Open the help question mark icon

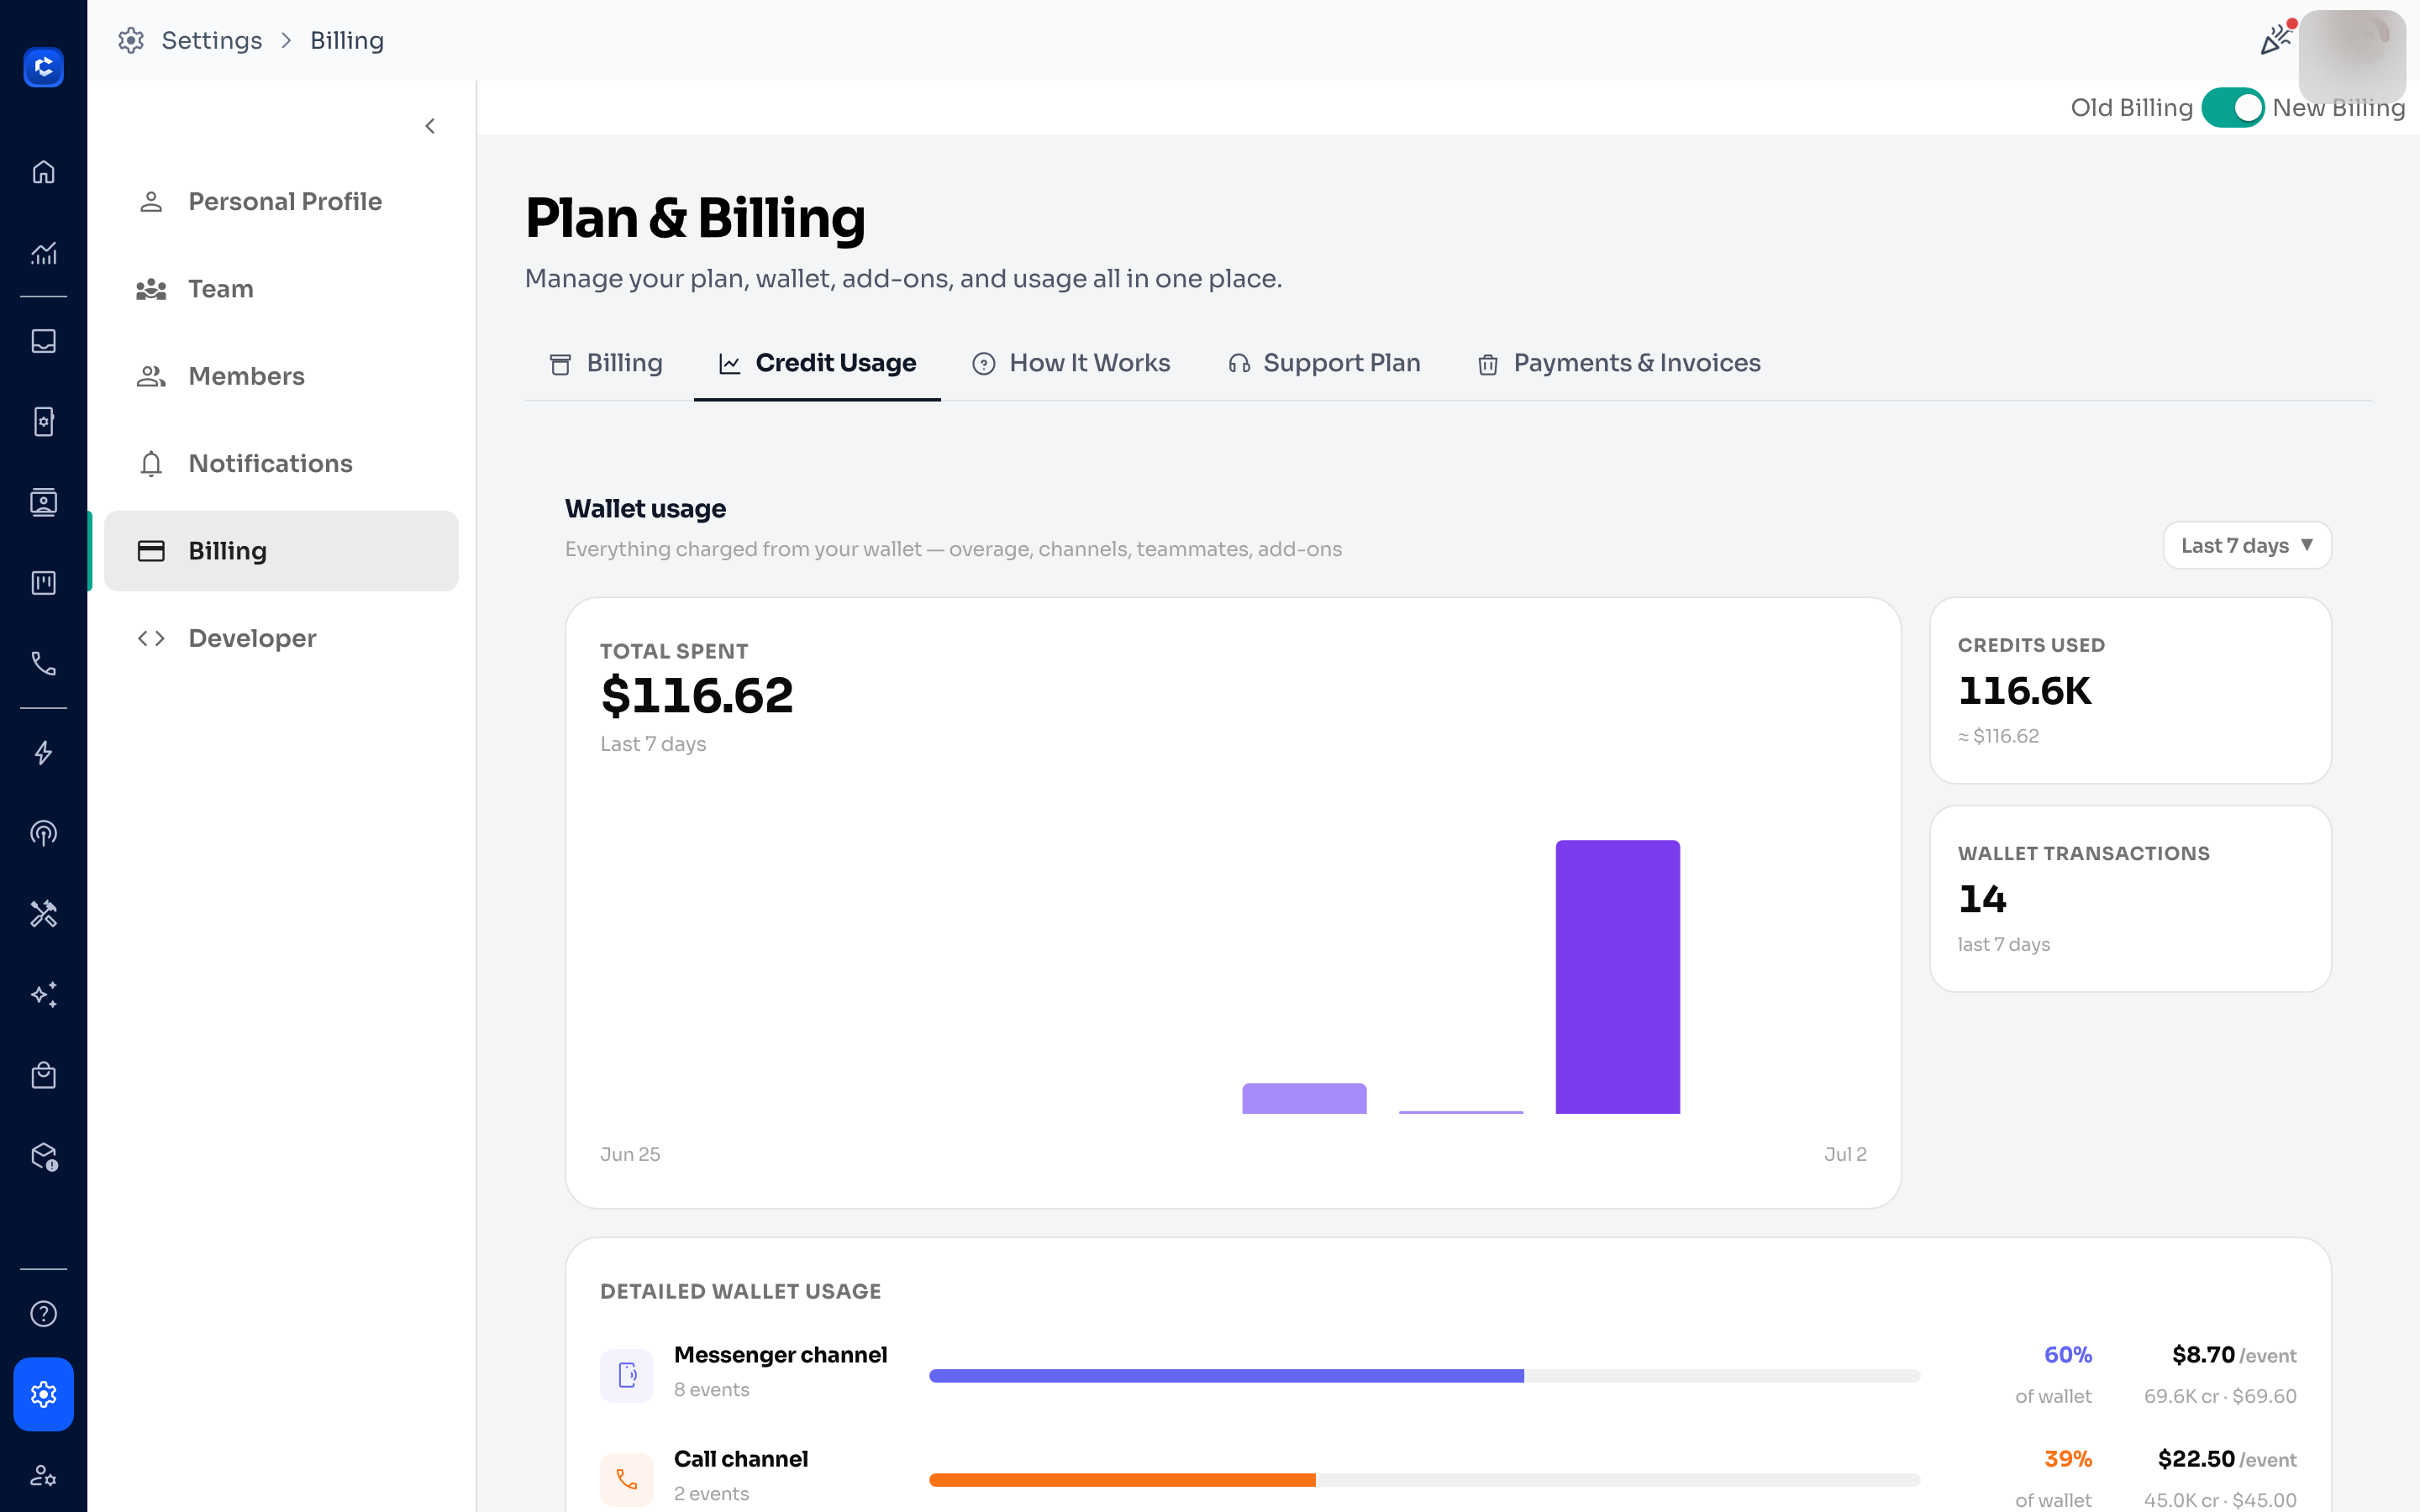[x=43, y=1314]
